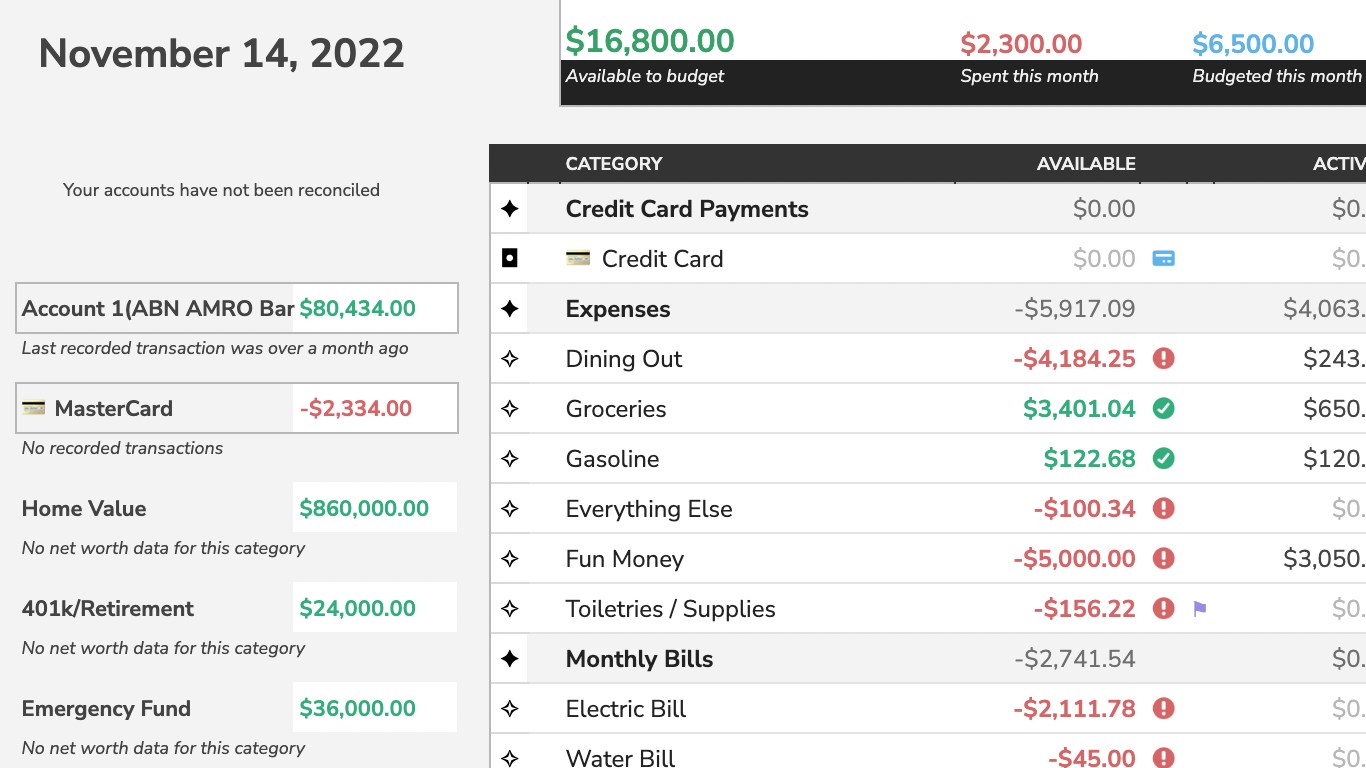Toggle the Dining Out row star marker

(510, 359)
